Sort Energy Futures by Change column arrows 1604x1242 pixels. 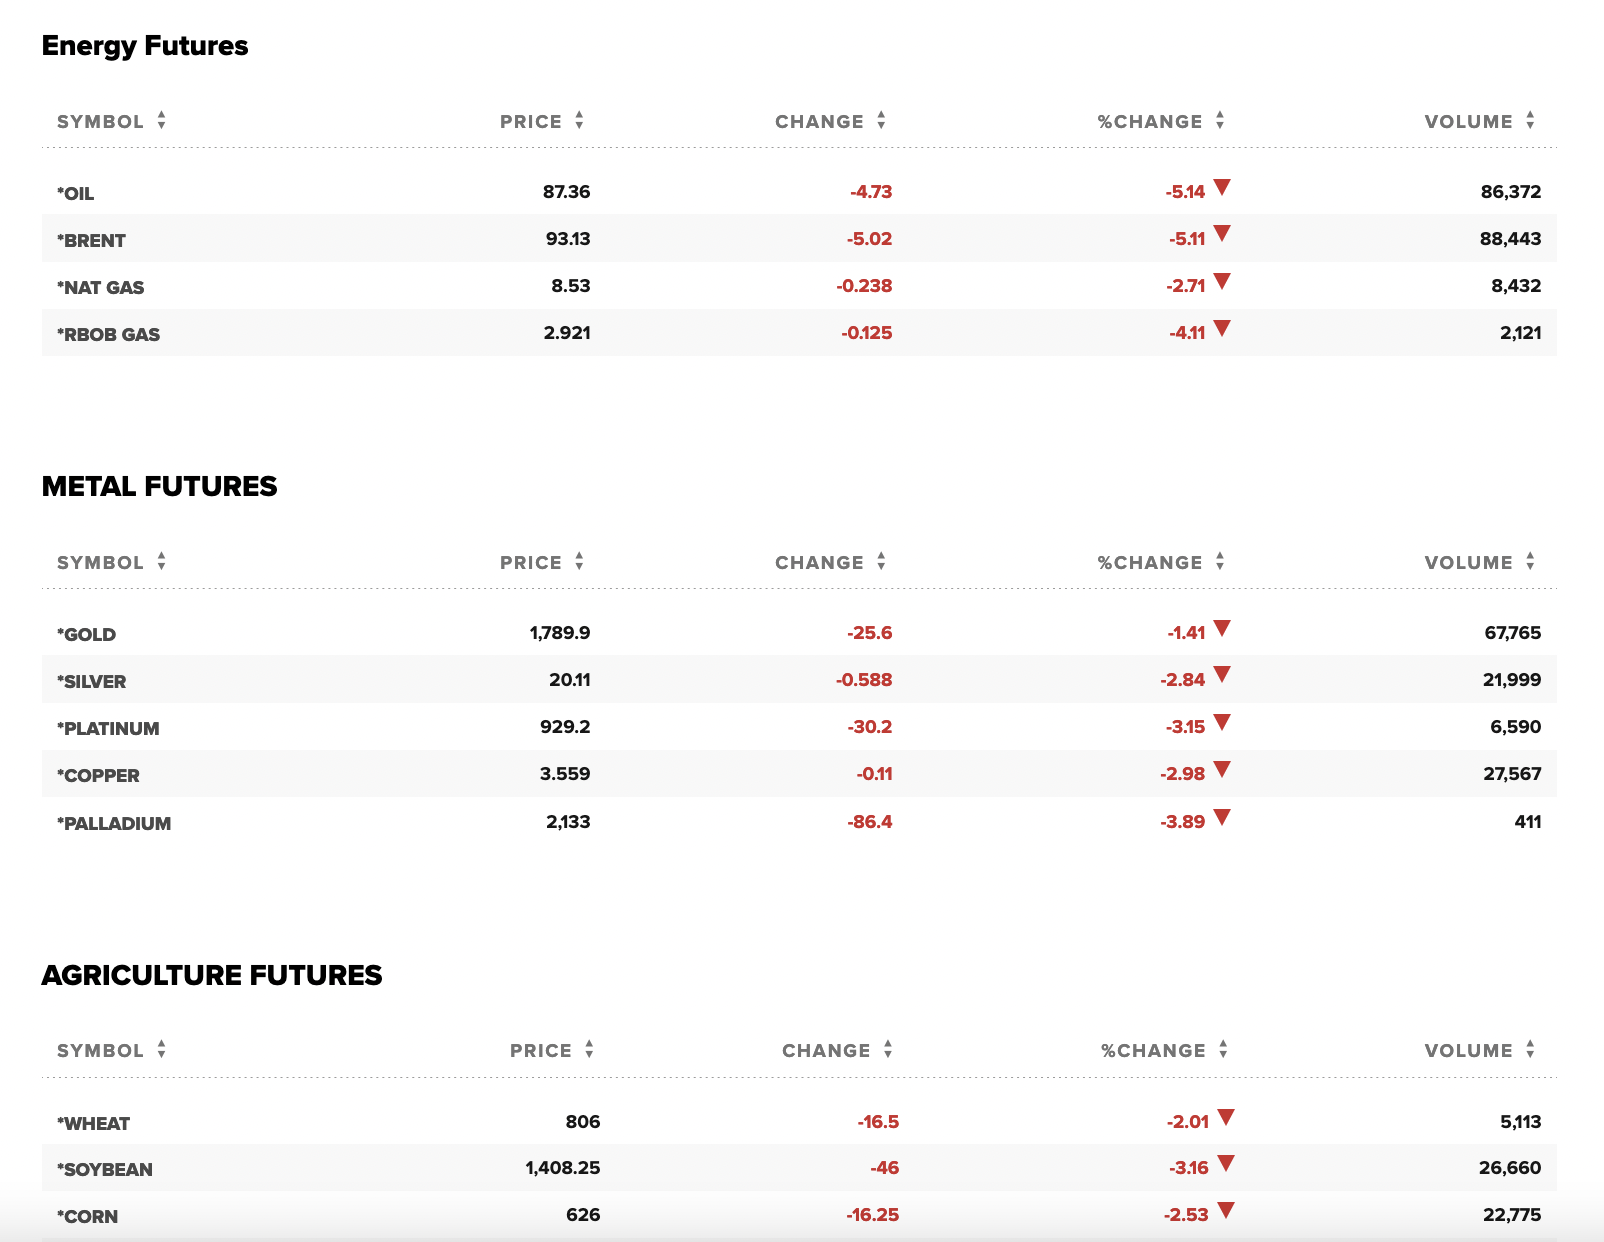(881, 121)
